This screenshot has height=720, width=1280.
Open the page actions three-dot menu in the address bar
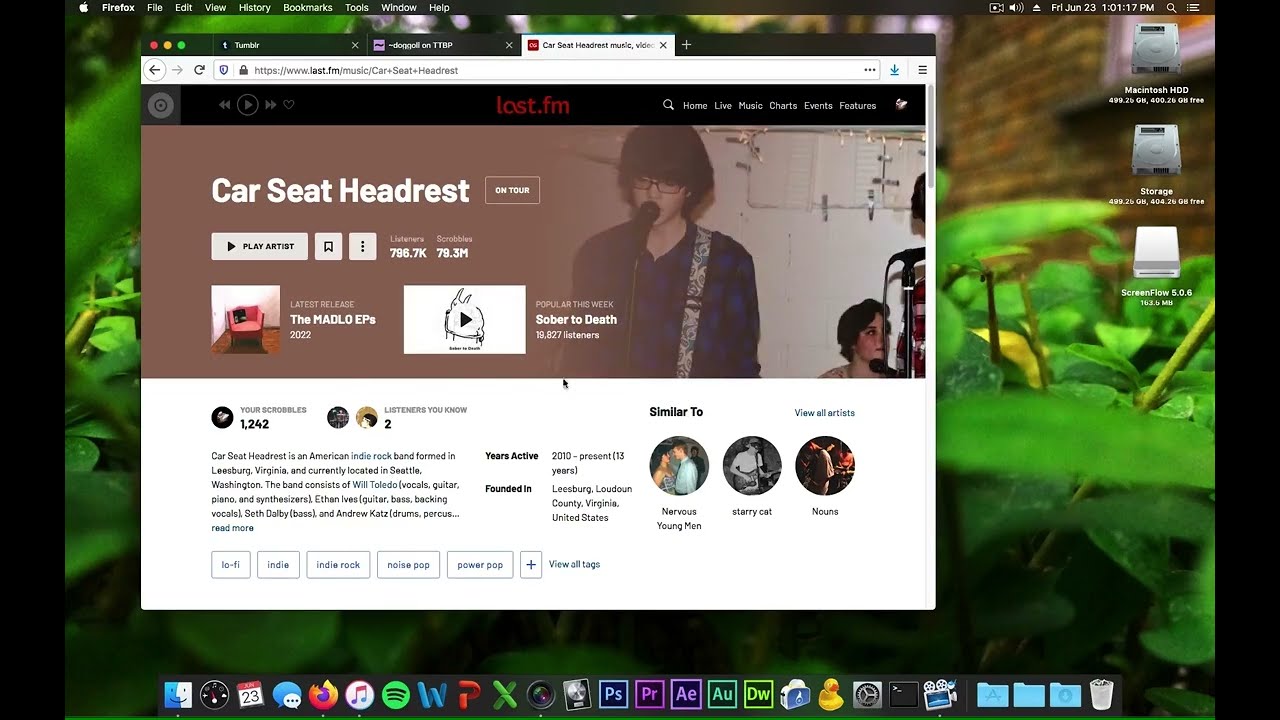pos(870,70)
